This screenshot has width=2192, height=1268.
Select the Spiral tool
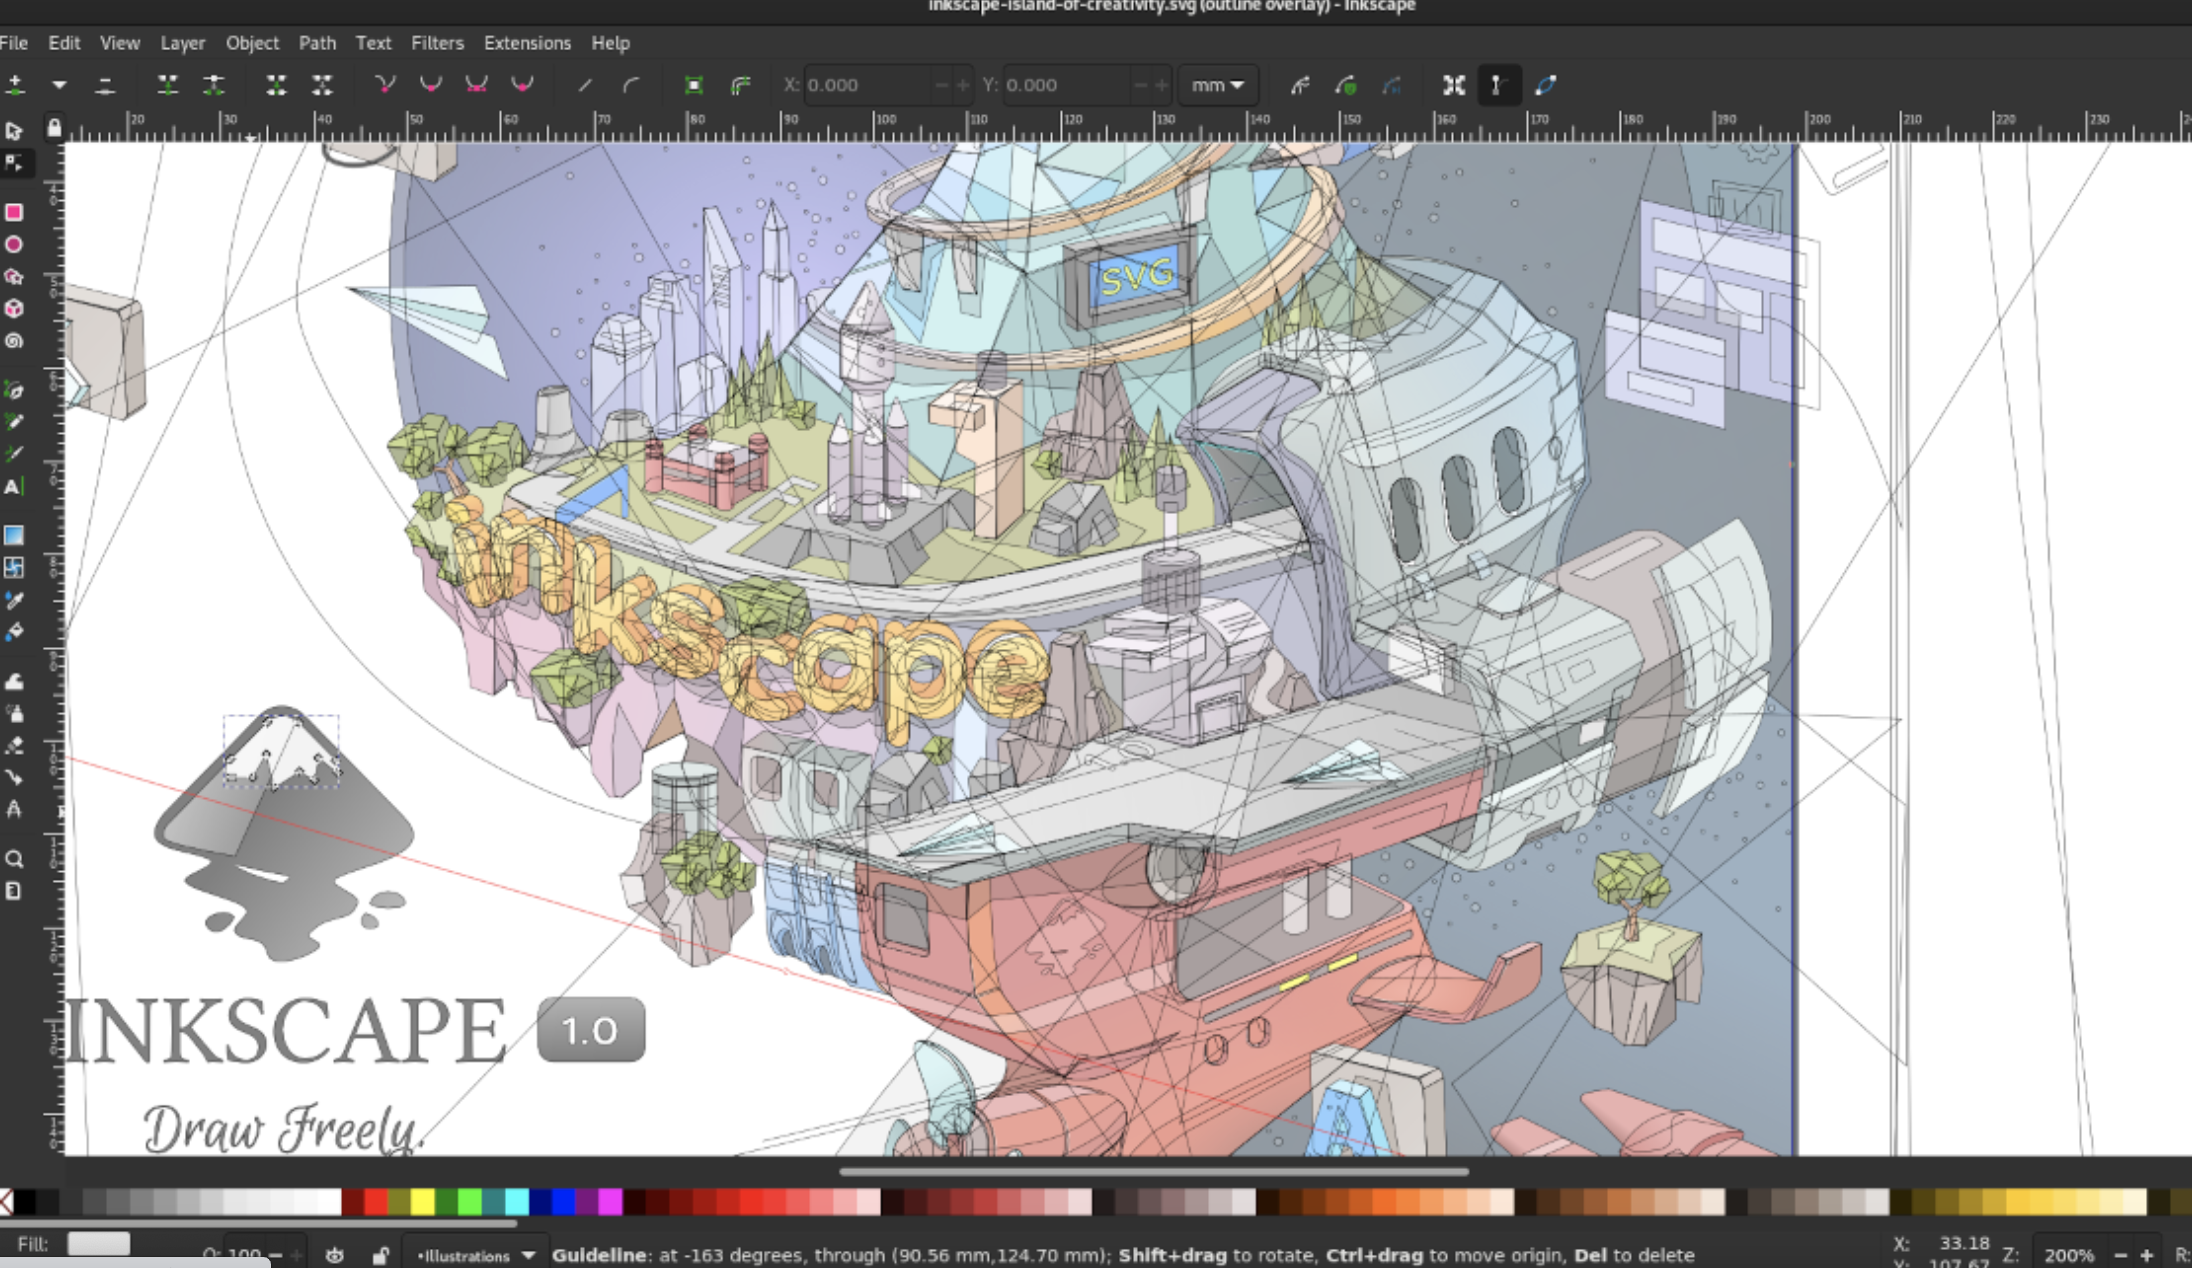tap(14, 341)
